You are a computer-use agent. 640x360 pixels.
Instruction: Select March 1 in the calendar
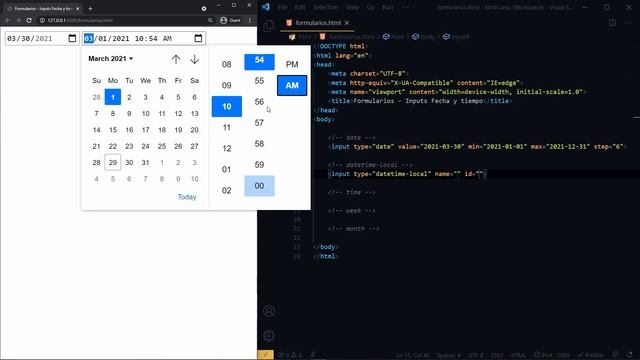(x=113, y=97)
